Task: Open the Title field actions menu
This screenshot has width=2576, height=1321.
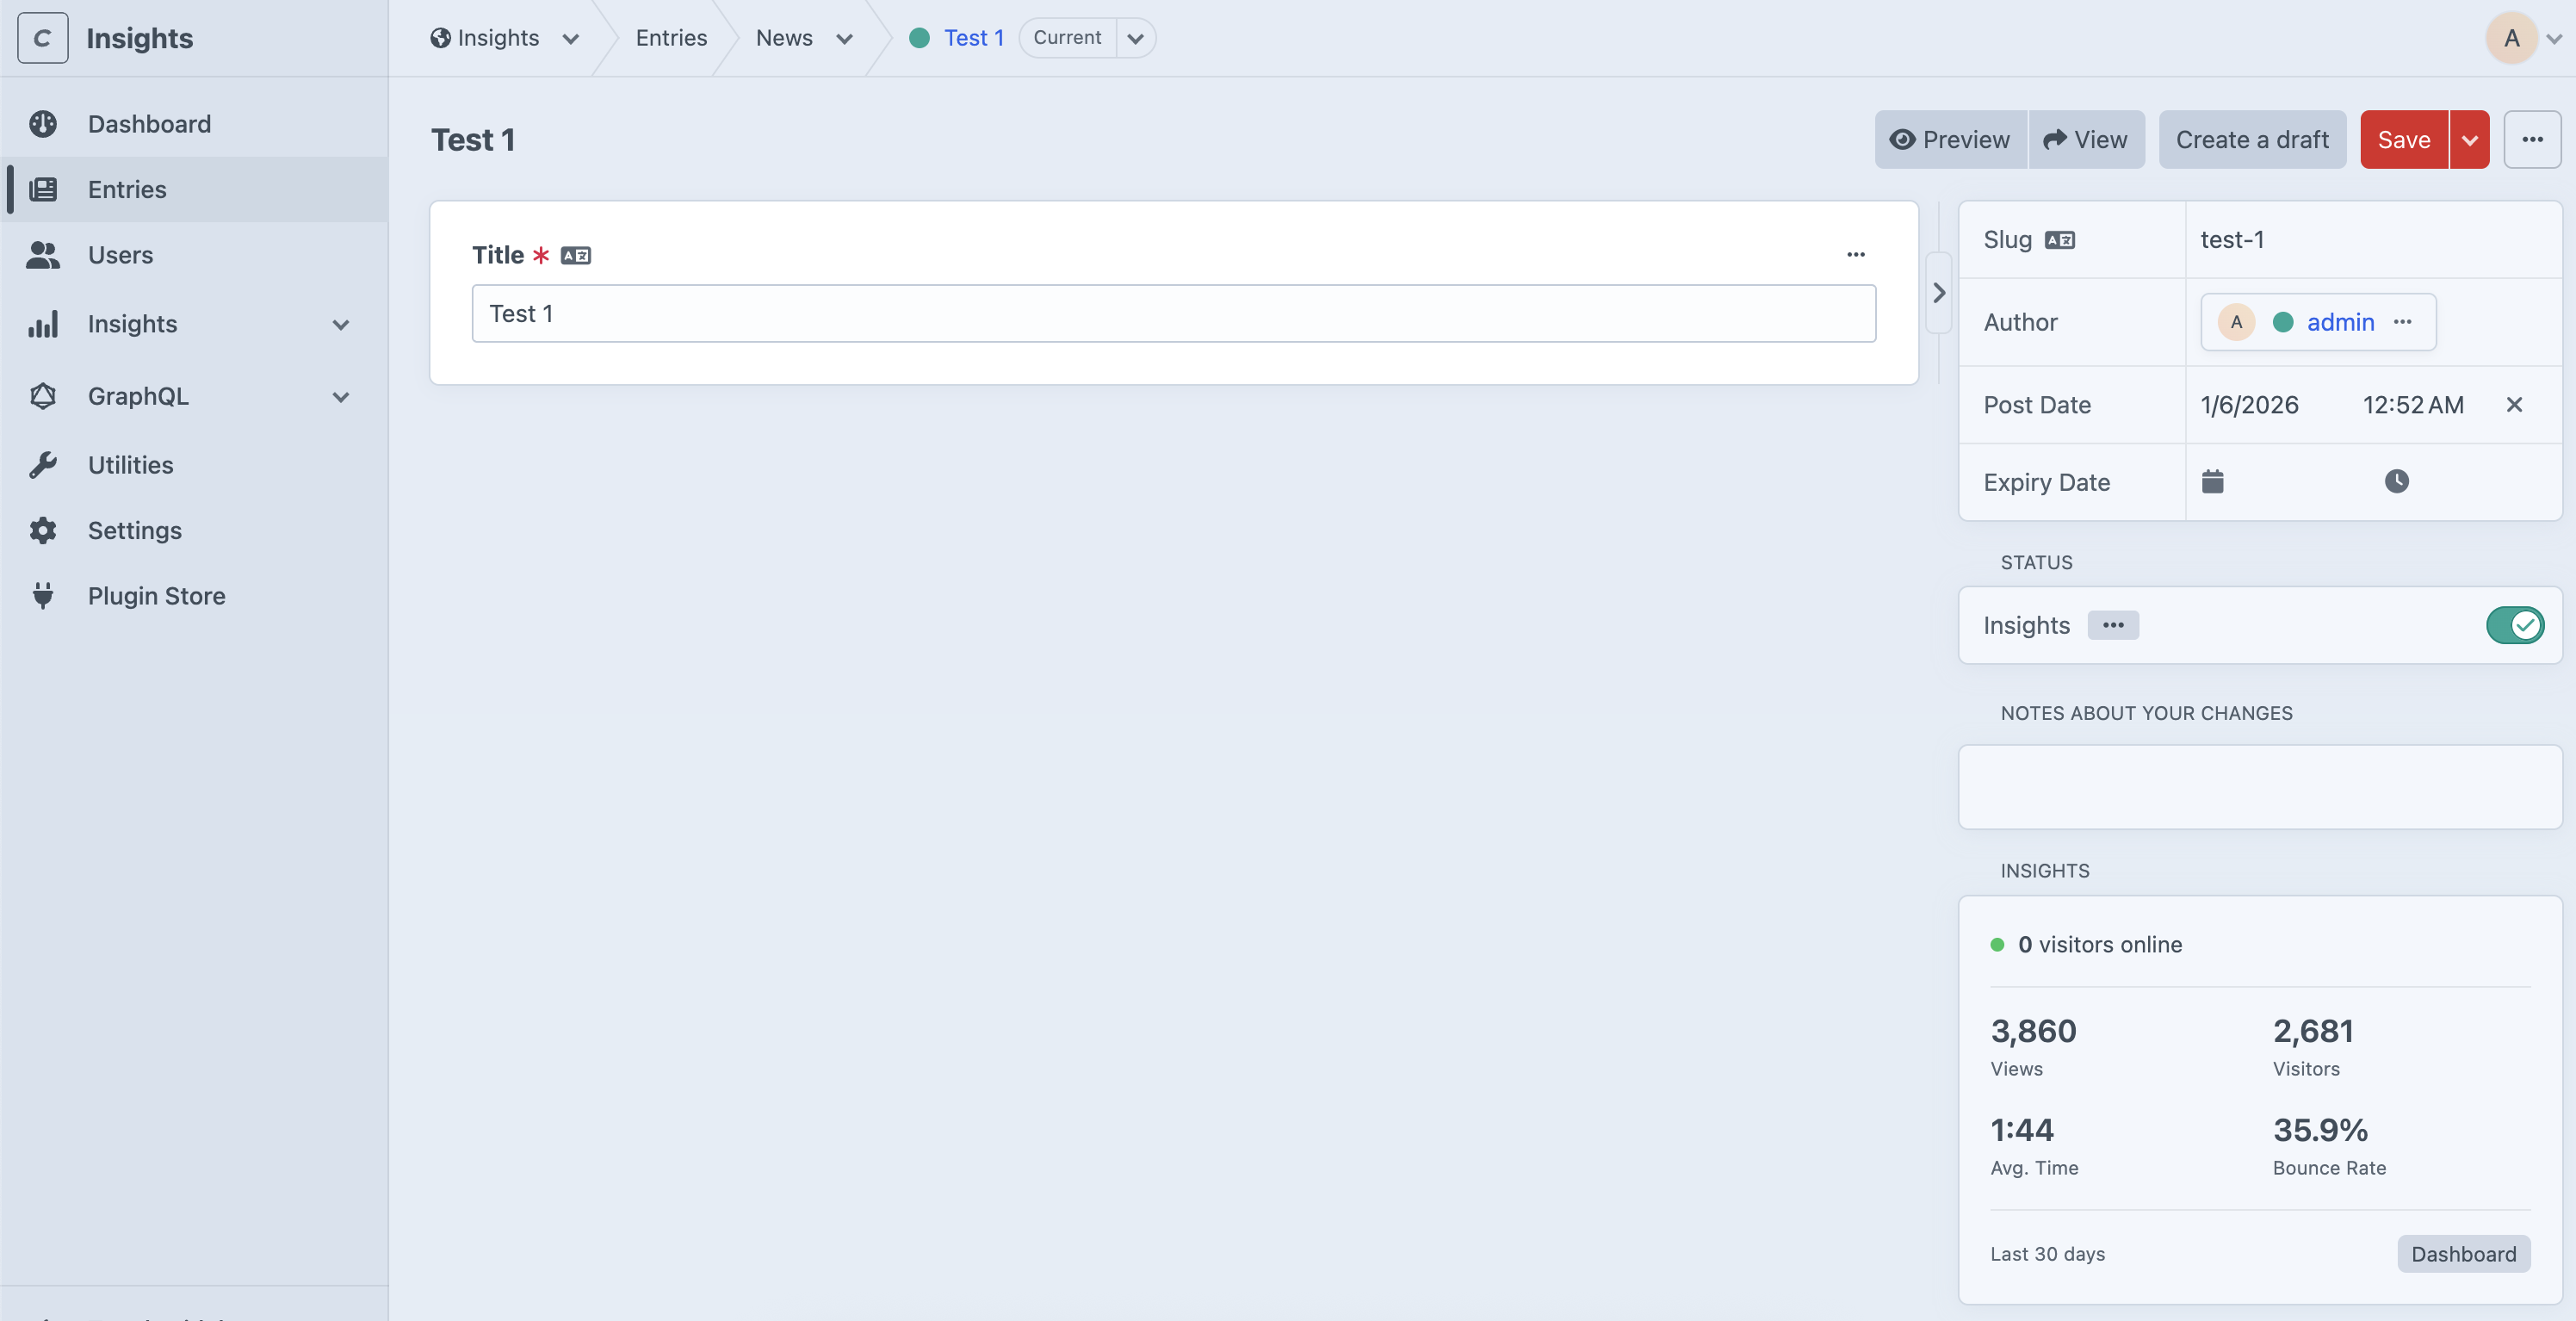Action: [x=1855, y=255]
